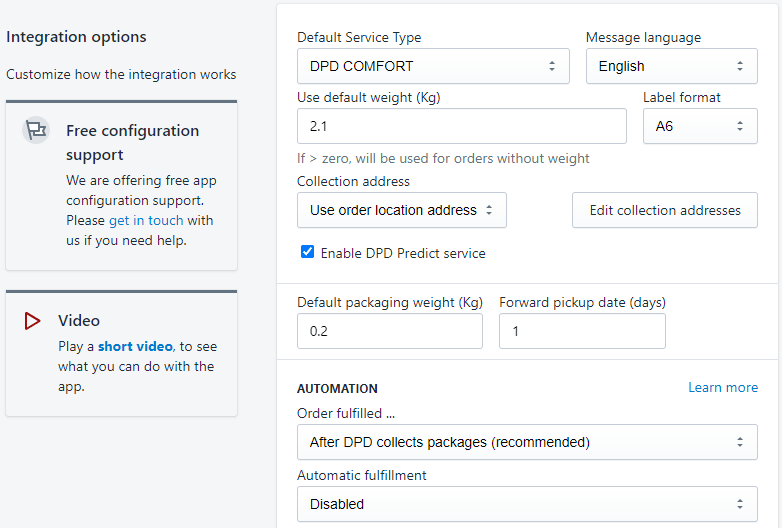Focus the Use default weight (Kg) field
This screenshot has width=782, height=528.
tap(461, 126)
